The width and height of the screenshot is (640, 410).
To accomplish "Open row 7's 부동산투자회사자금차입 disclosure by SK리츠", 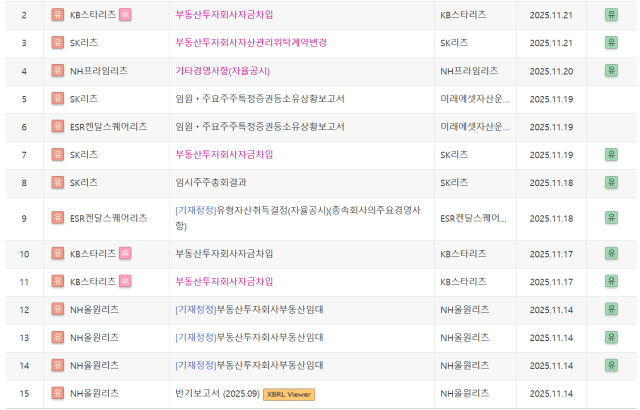I will pos(224,155).
